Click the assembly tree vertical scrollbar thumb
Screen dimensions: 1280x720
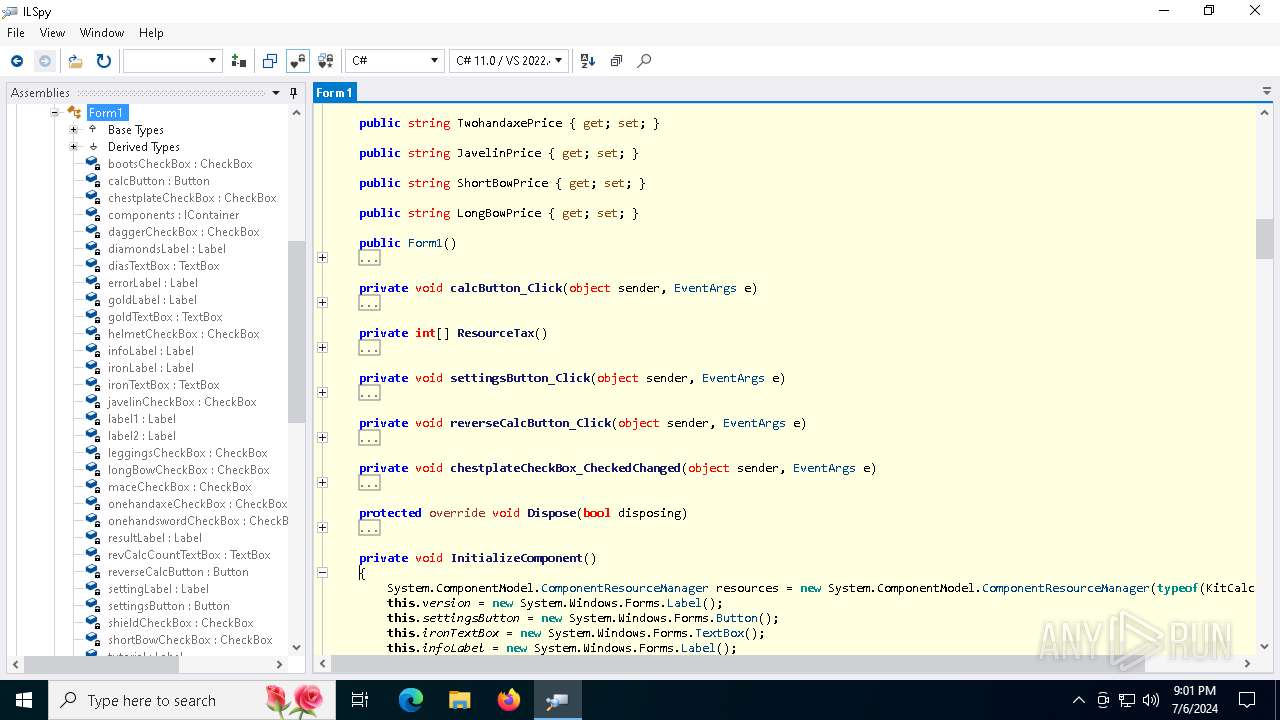[296, 332]
